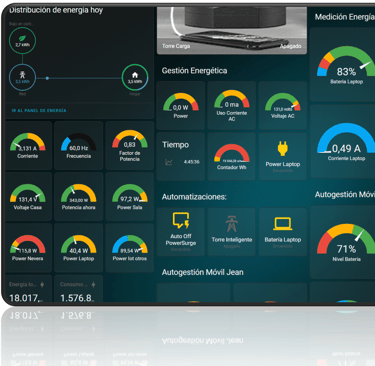The width and height of the screenshot is (375, 366).
Task: Open the Corriente gauge card
Action: (x=28, y=145)
